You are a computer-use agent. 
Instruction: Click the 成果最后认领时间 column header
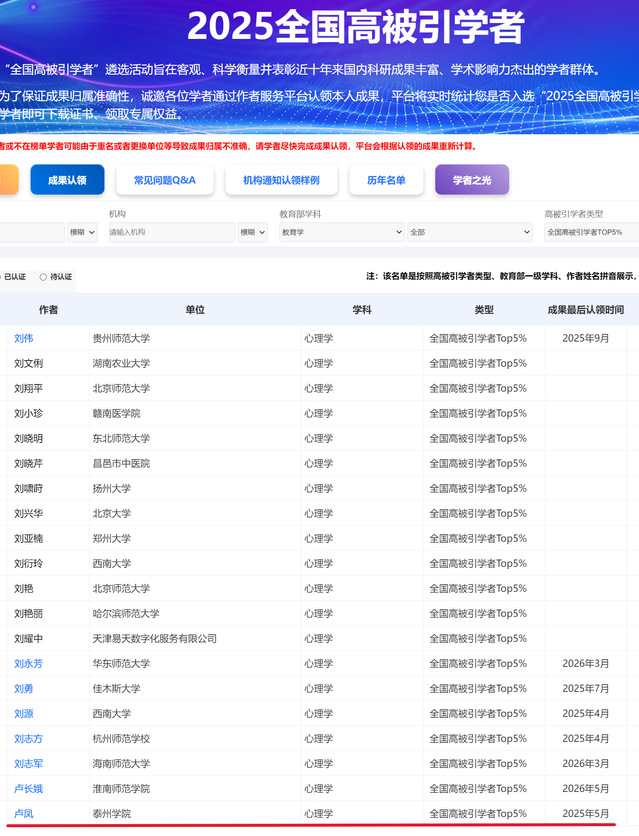(x=586, y=309)
